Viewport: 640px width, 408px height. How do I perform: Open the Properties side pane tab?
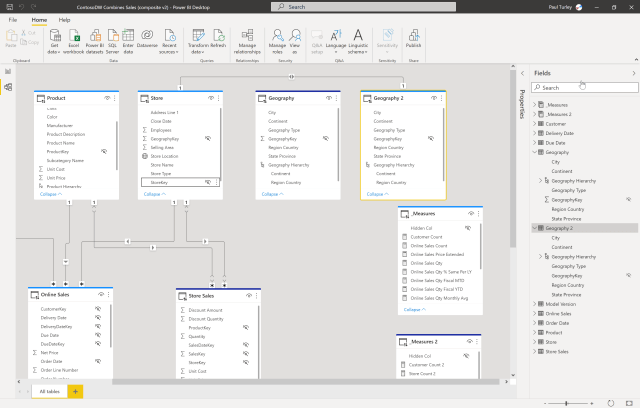pyautogui.click(x=522, y=104)
